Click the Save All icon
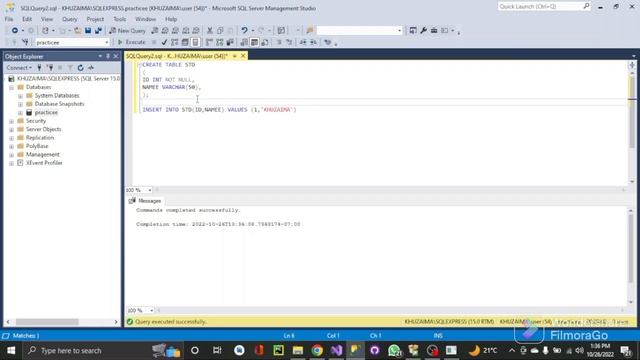The width and height of the screenshot is (640, 360). (98, 31)
